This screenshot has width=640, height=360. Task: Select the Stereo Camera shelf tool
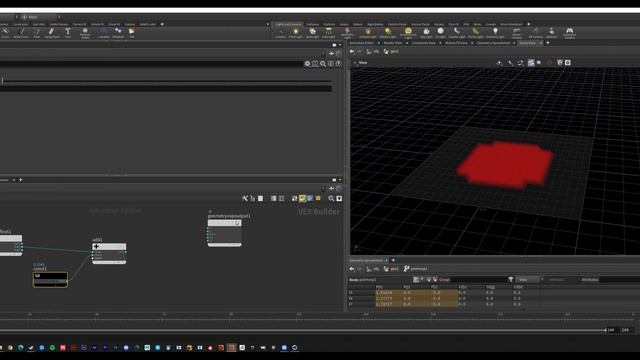click(516, 33)
